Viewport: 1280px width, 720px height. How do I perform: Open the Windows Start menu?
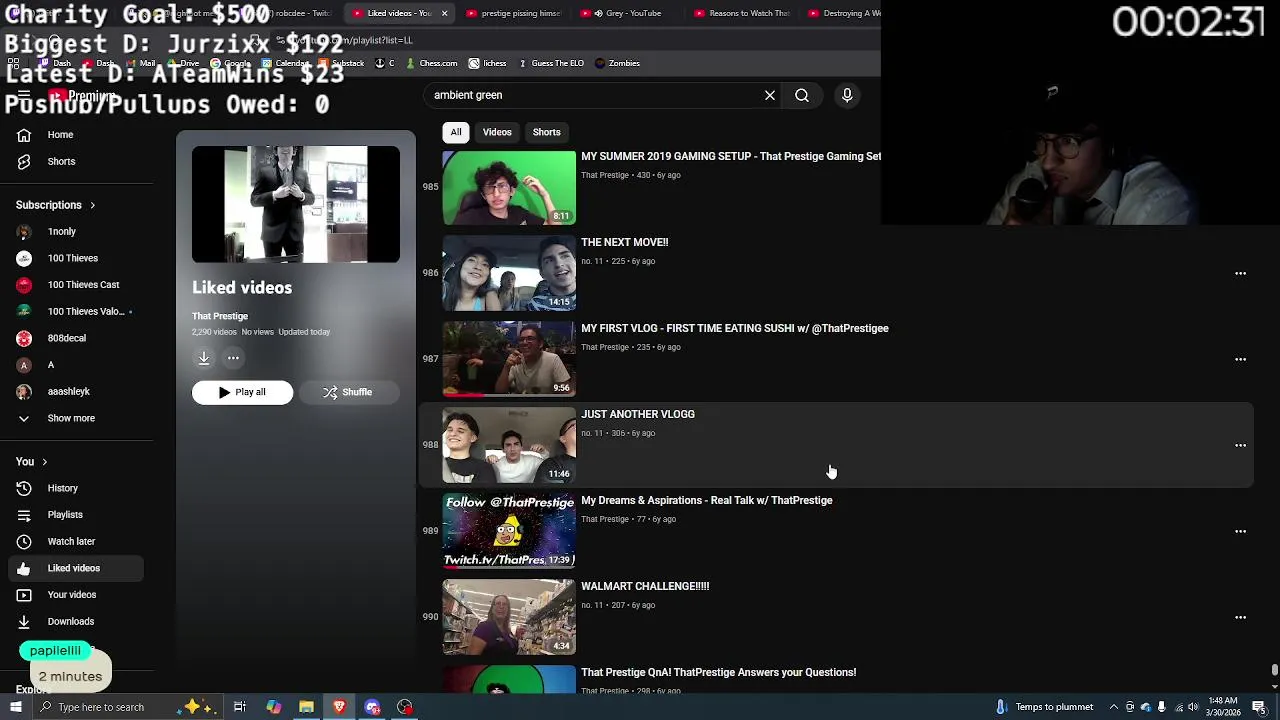pyautogui.click(x=15, y=707)
